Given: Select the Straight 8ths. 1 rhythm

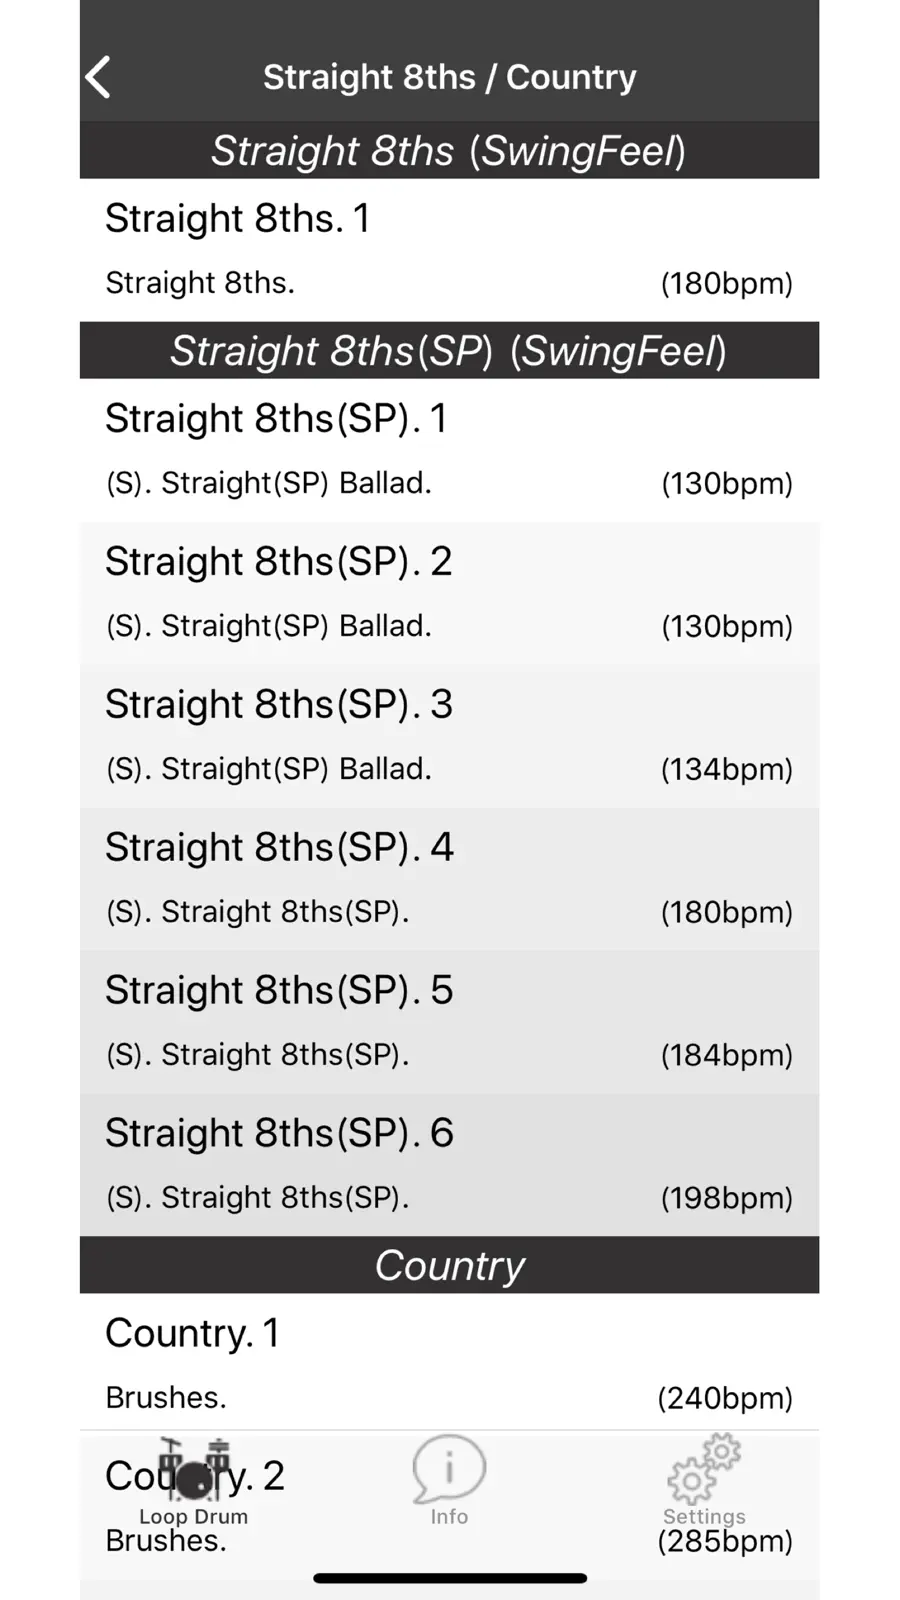Looking at the screenshot, I should point(449,250).
